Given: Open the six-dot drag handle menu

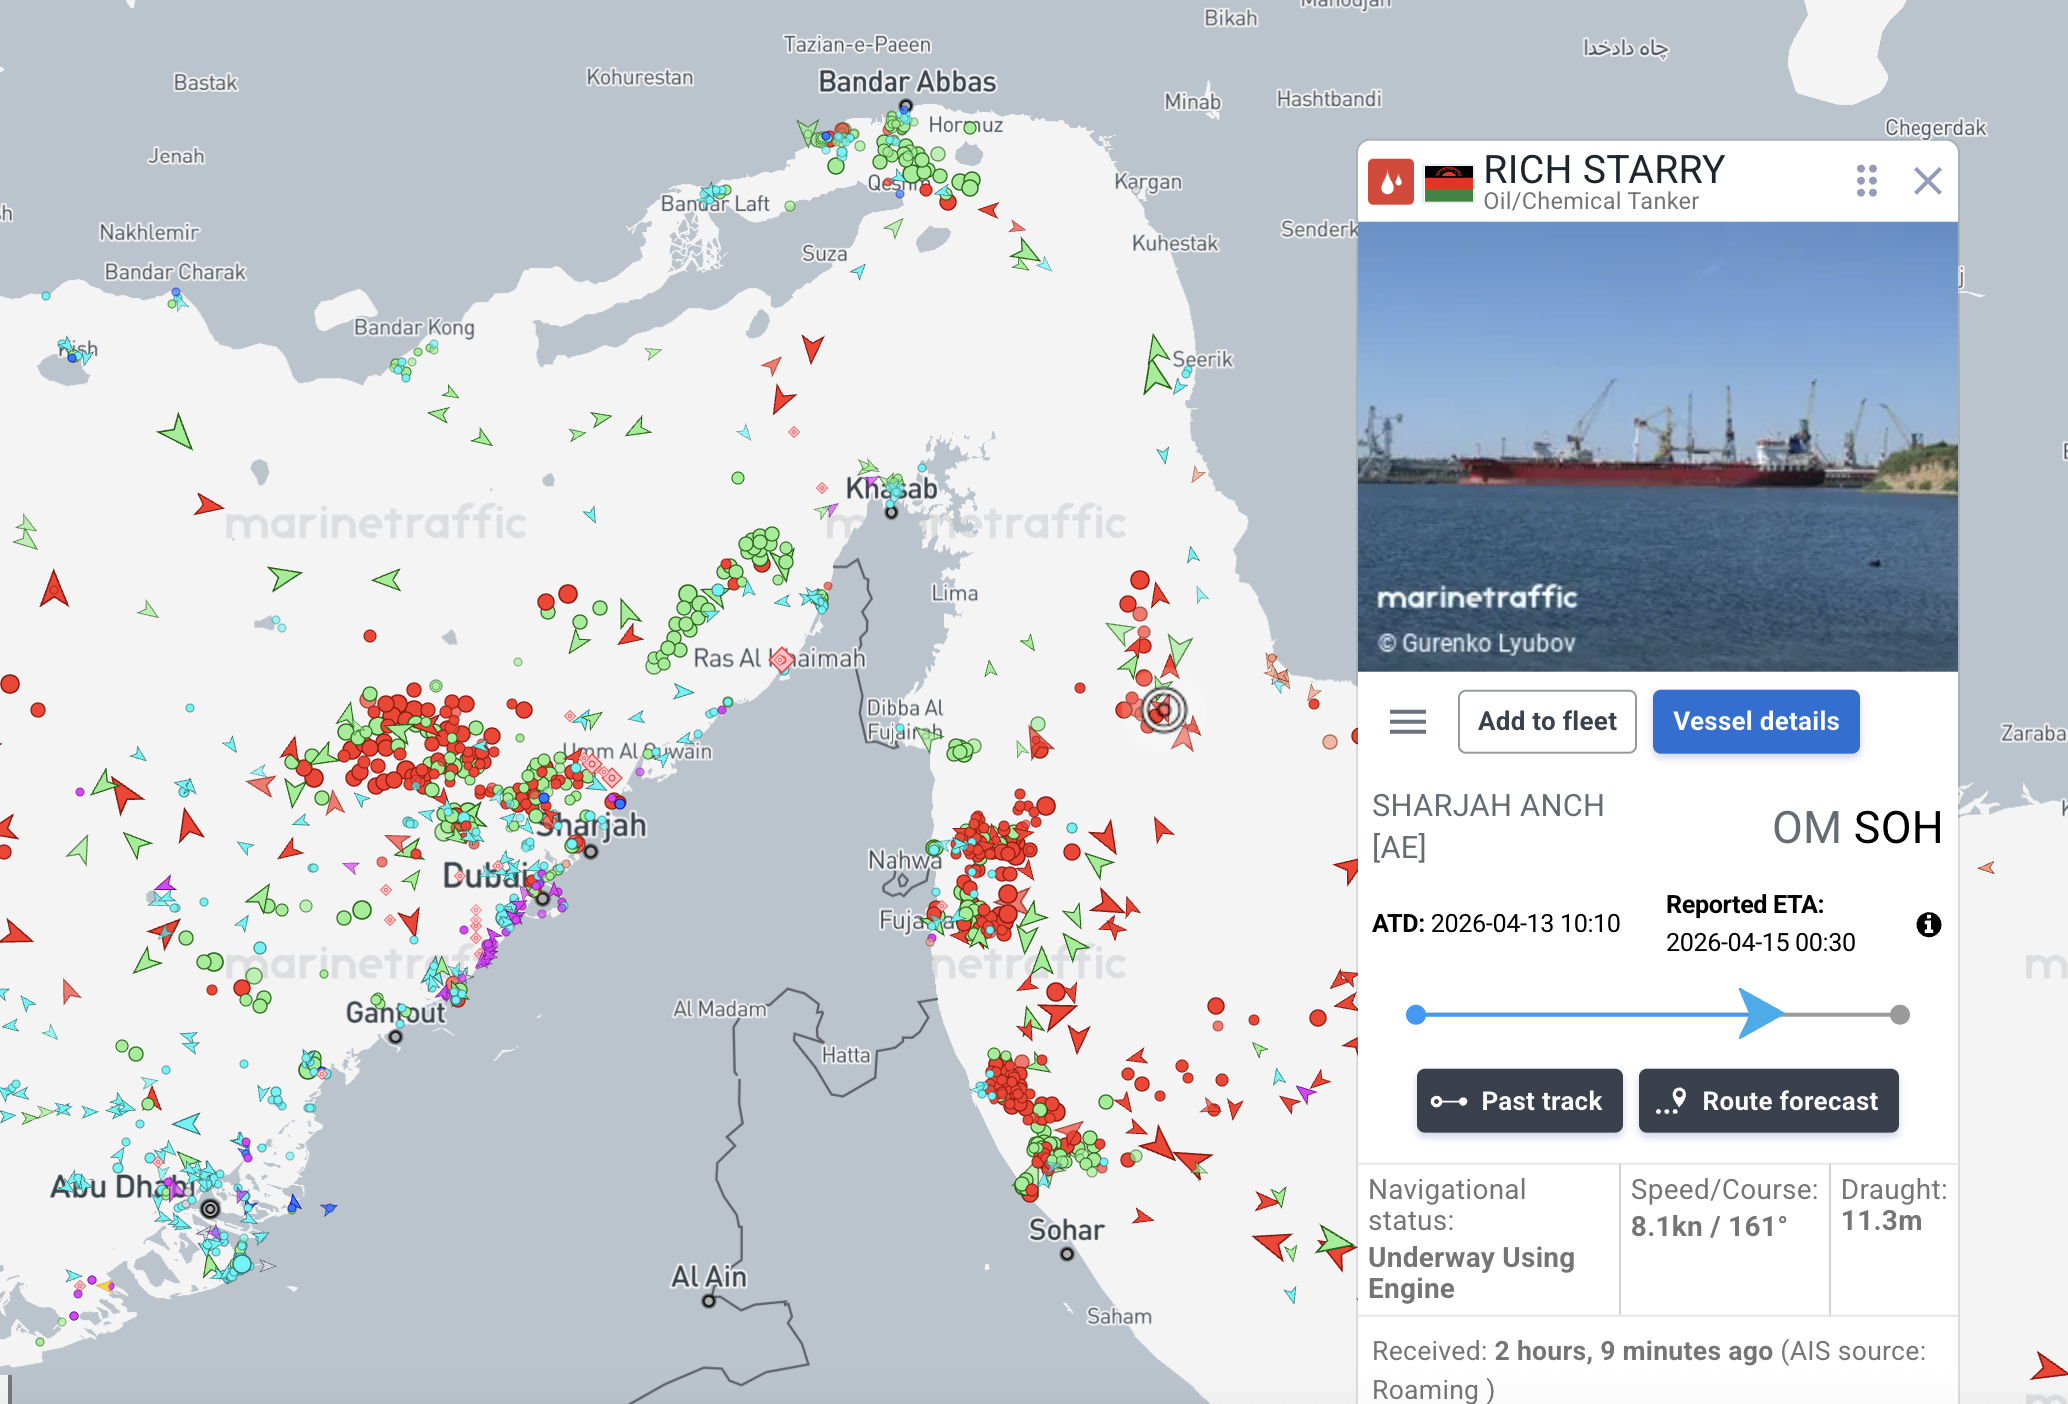Looking at the screenshot, I should click(x=1866, y=181).
